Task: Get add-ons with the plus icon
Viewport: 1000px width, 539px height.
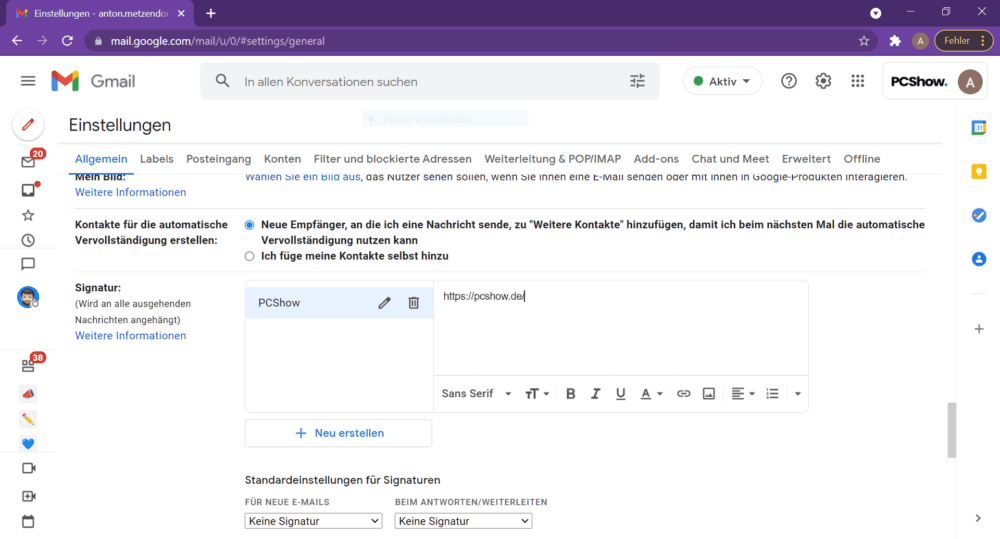Action: (x=979, y=329)
